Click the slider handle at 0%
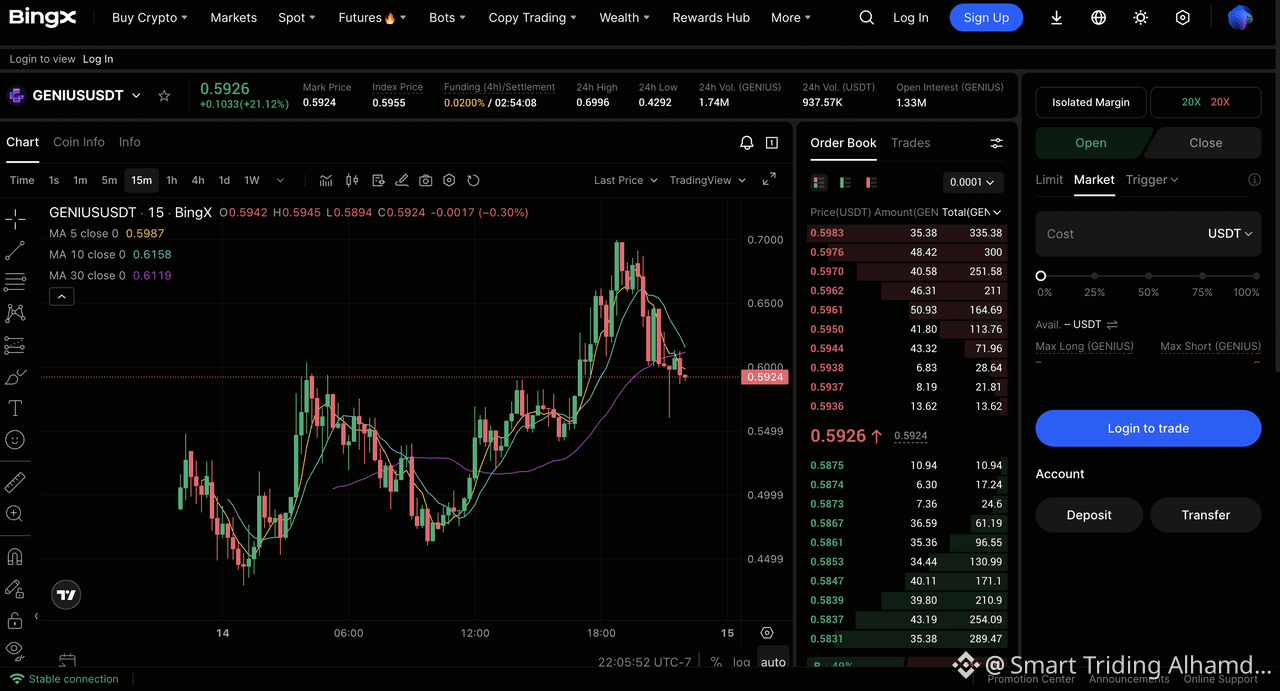 pyautogui.click(x=1041, y=276)
